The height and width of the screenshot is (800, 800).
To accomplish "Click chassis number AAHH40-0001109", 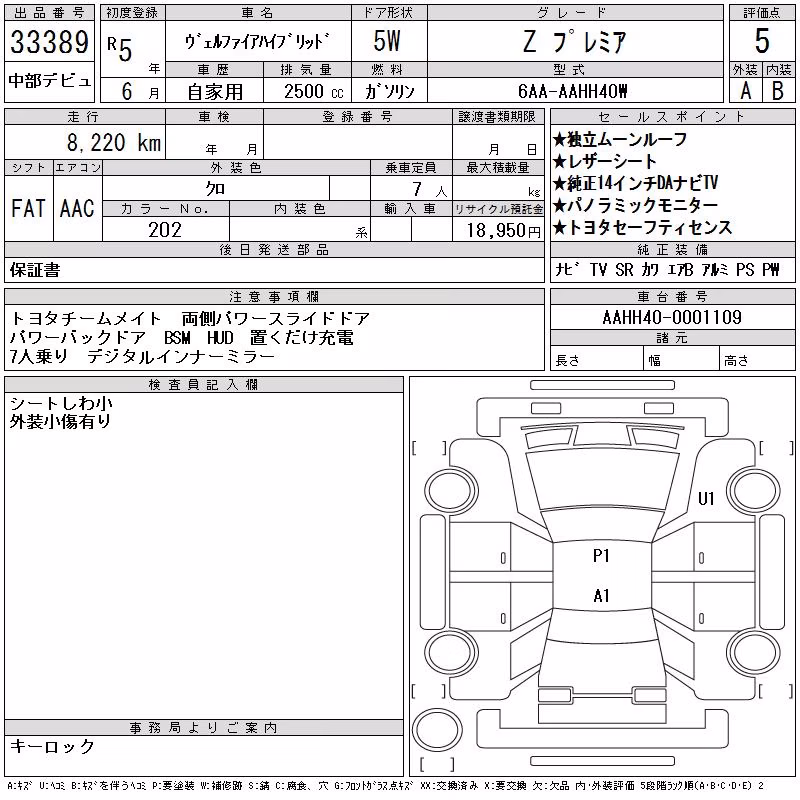I will pyautogui.click(x=672, y=317).
